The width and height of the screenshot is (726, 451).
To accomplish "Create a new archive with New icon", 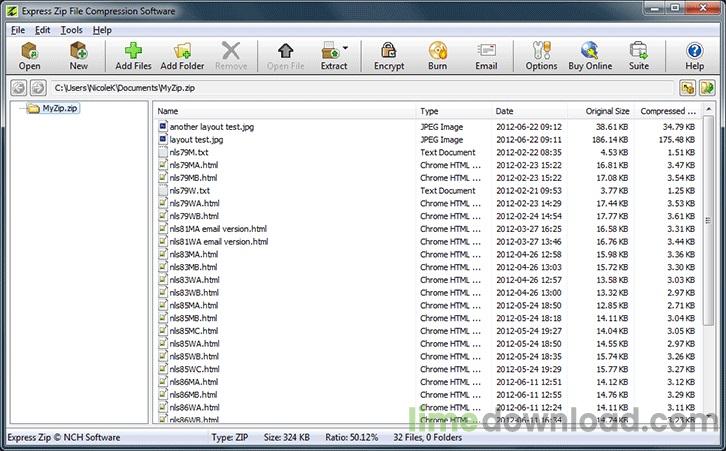I will coord(78,56).
